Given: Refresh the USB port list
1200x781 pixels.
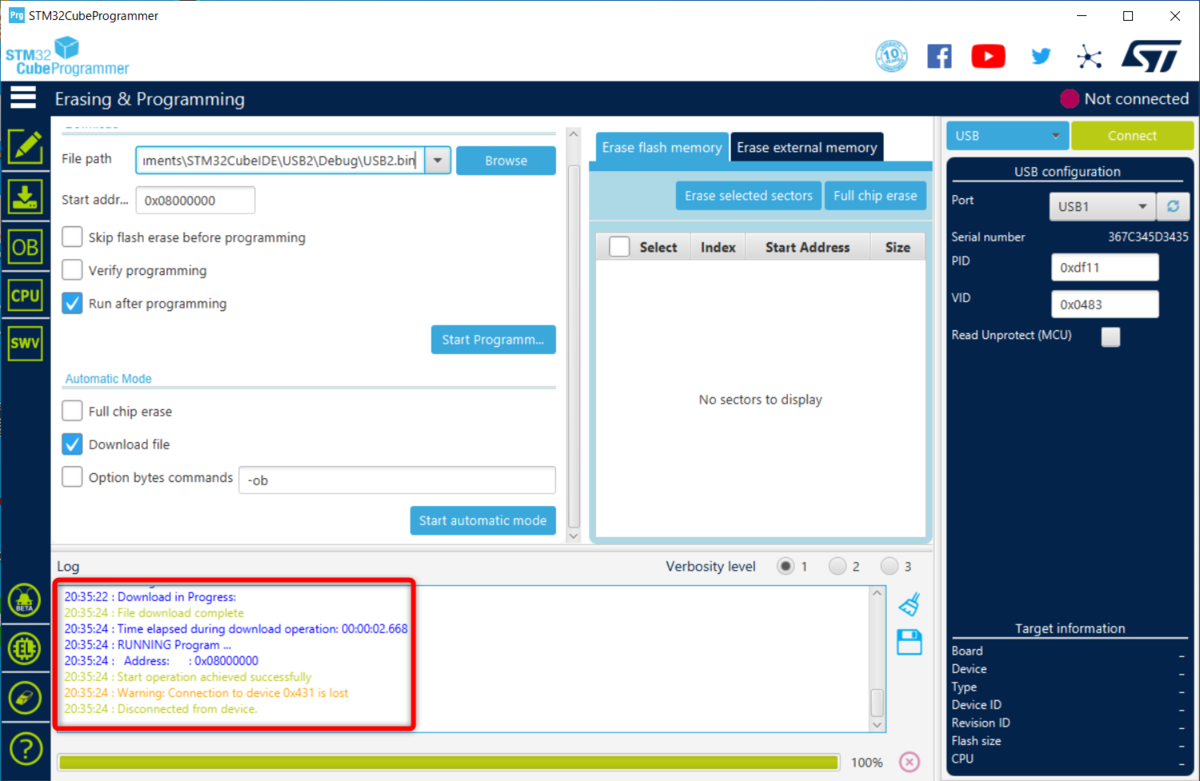Looking at the screenshot, I should [x=1173, y=207].
